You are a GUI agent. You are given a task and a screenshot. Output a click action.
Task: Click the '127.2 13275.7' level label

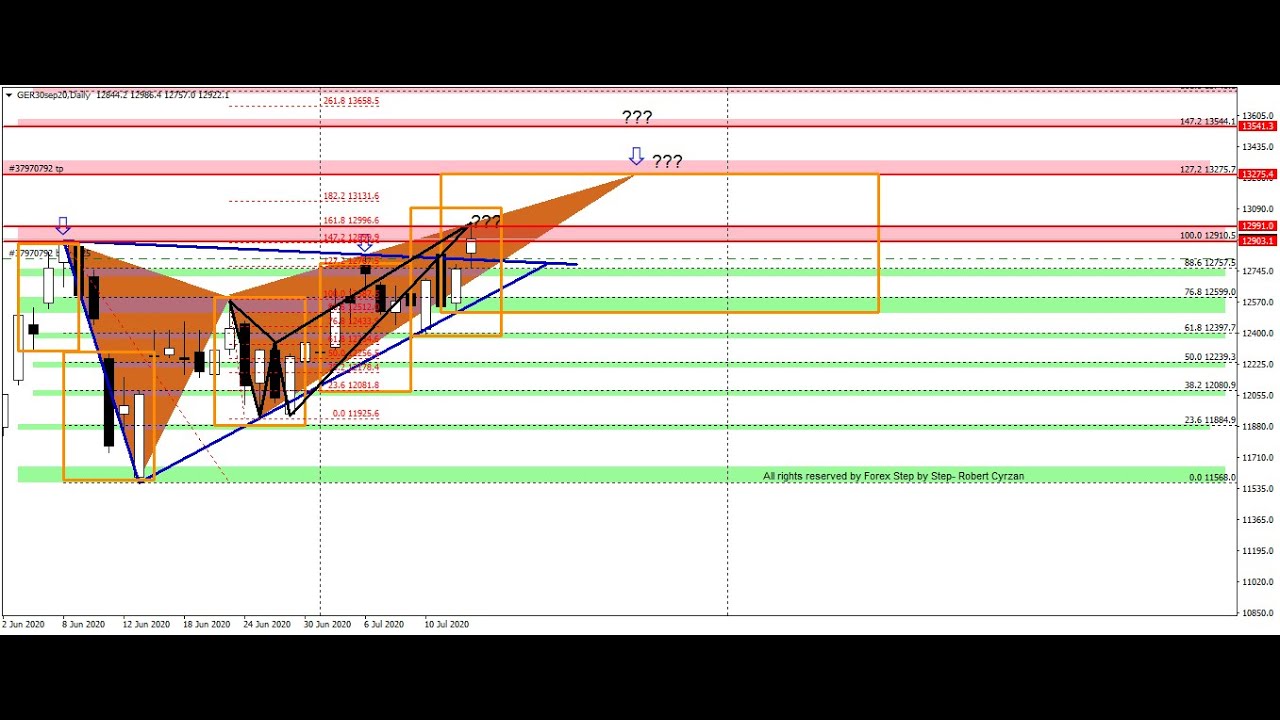coord(1208,170)
